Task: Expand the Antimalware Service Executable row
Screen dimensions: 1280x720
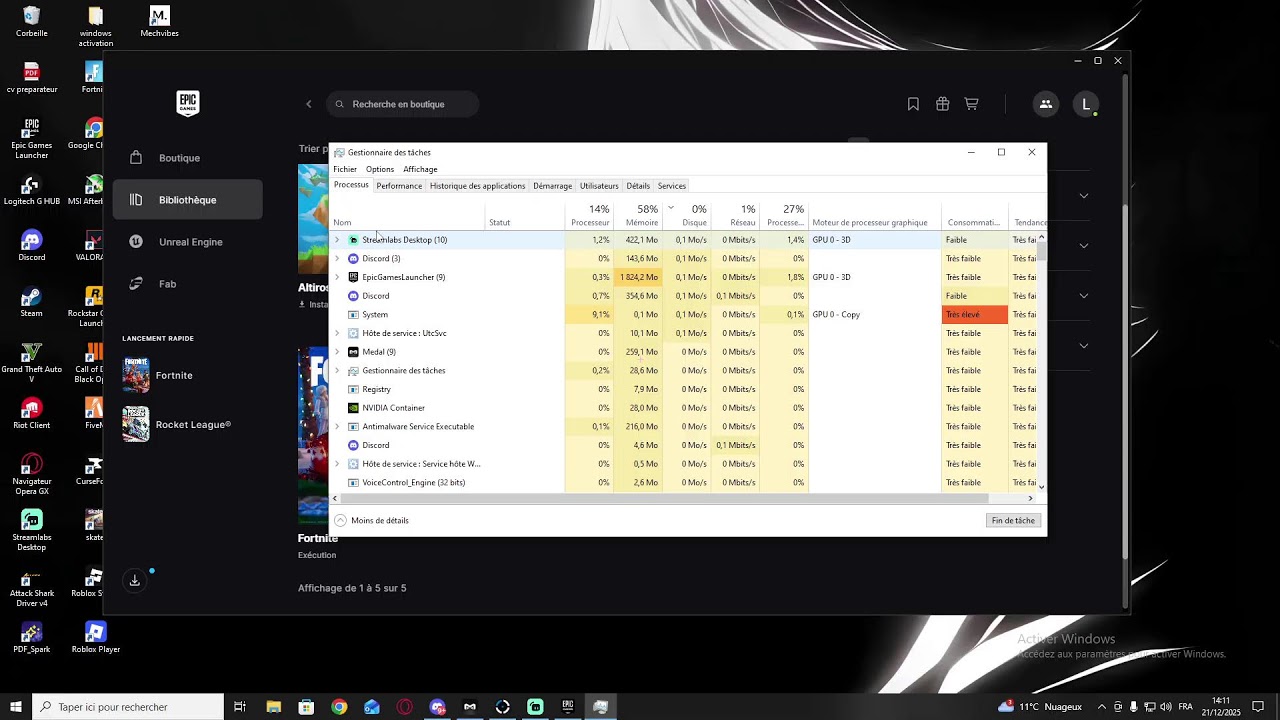Action: click(x=337, y=427)
